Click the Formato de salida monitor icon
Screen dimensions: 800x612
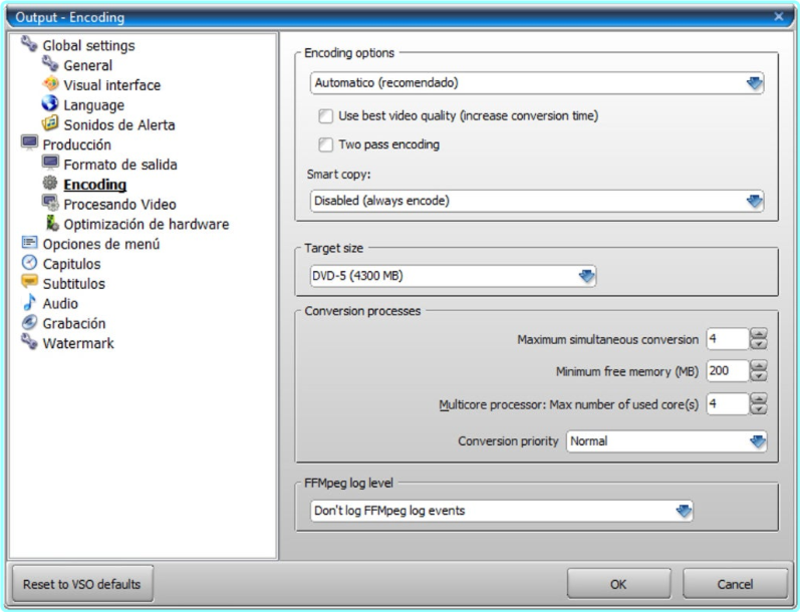point(50,163)
